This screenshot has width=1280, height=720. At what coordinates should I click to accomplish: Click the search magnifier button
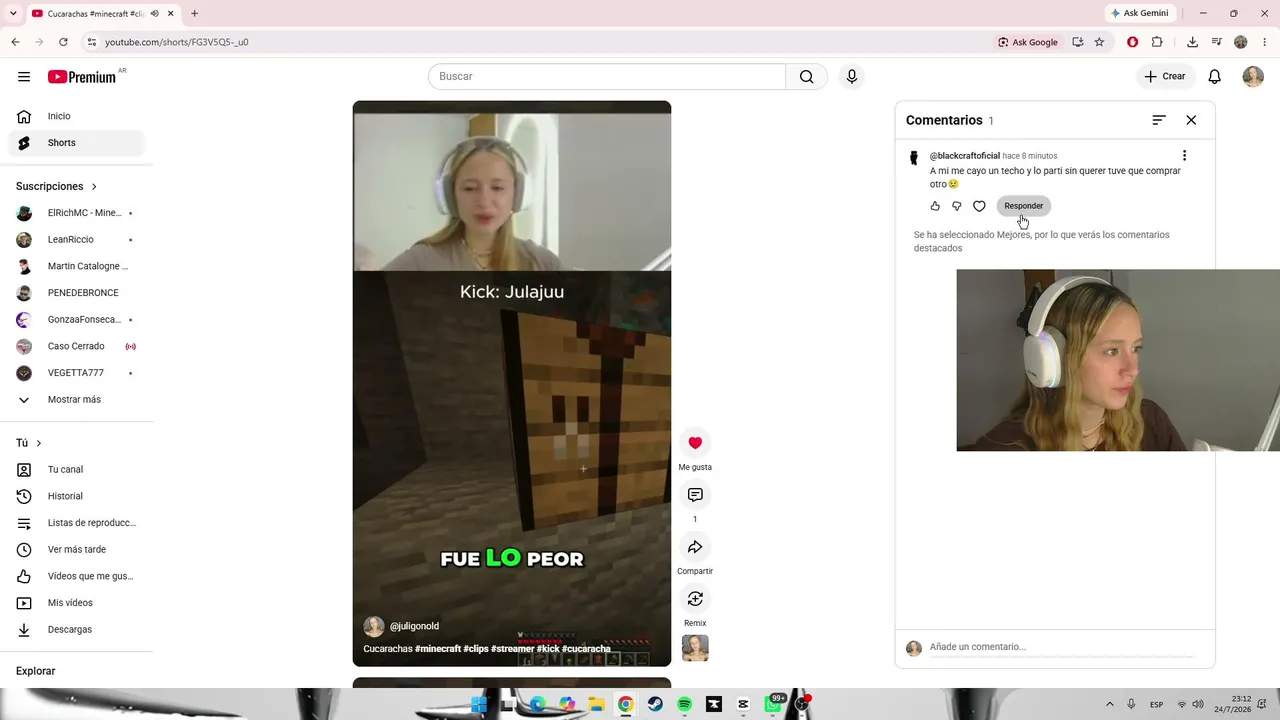pos(807,77)
